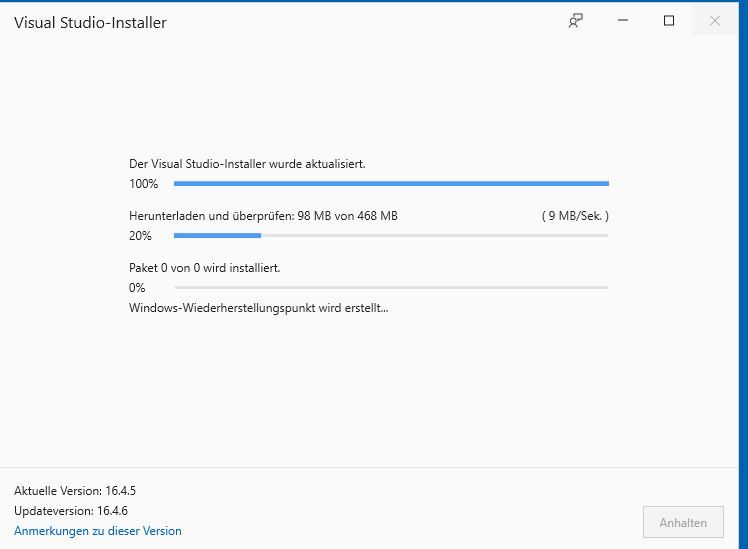This screenshot has height=549, width=748.
Task: Click the "Visual Studio-Installer" window title
Action: tap(90, 22)
